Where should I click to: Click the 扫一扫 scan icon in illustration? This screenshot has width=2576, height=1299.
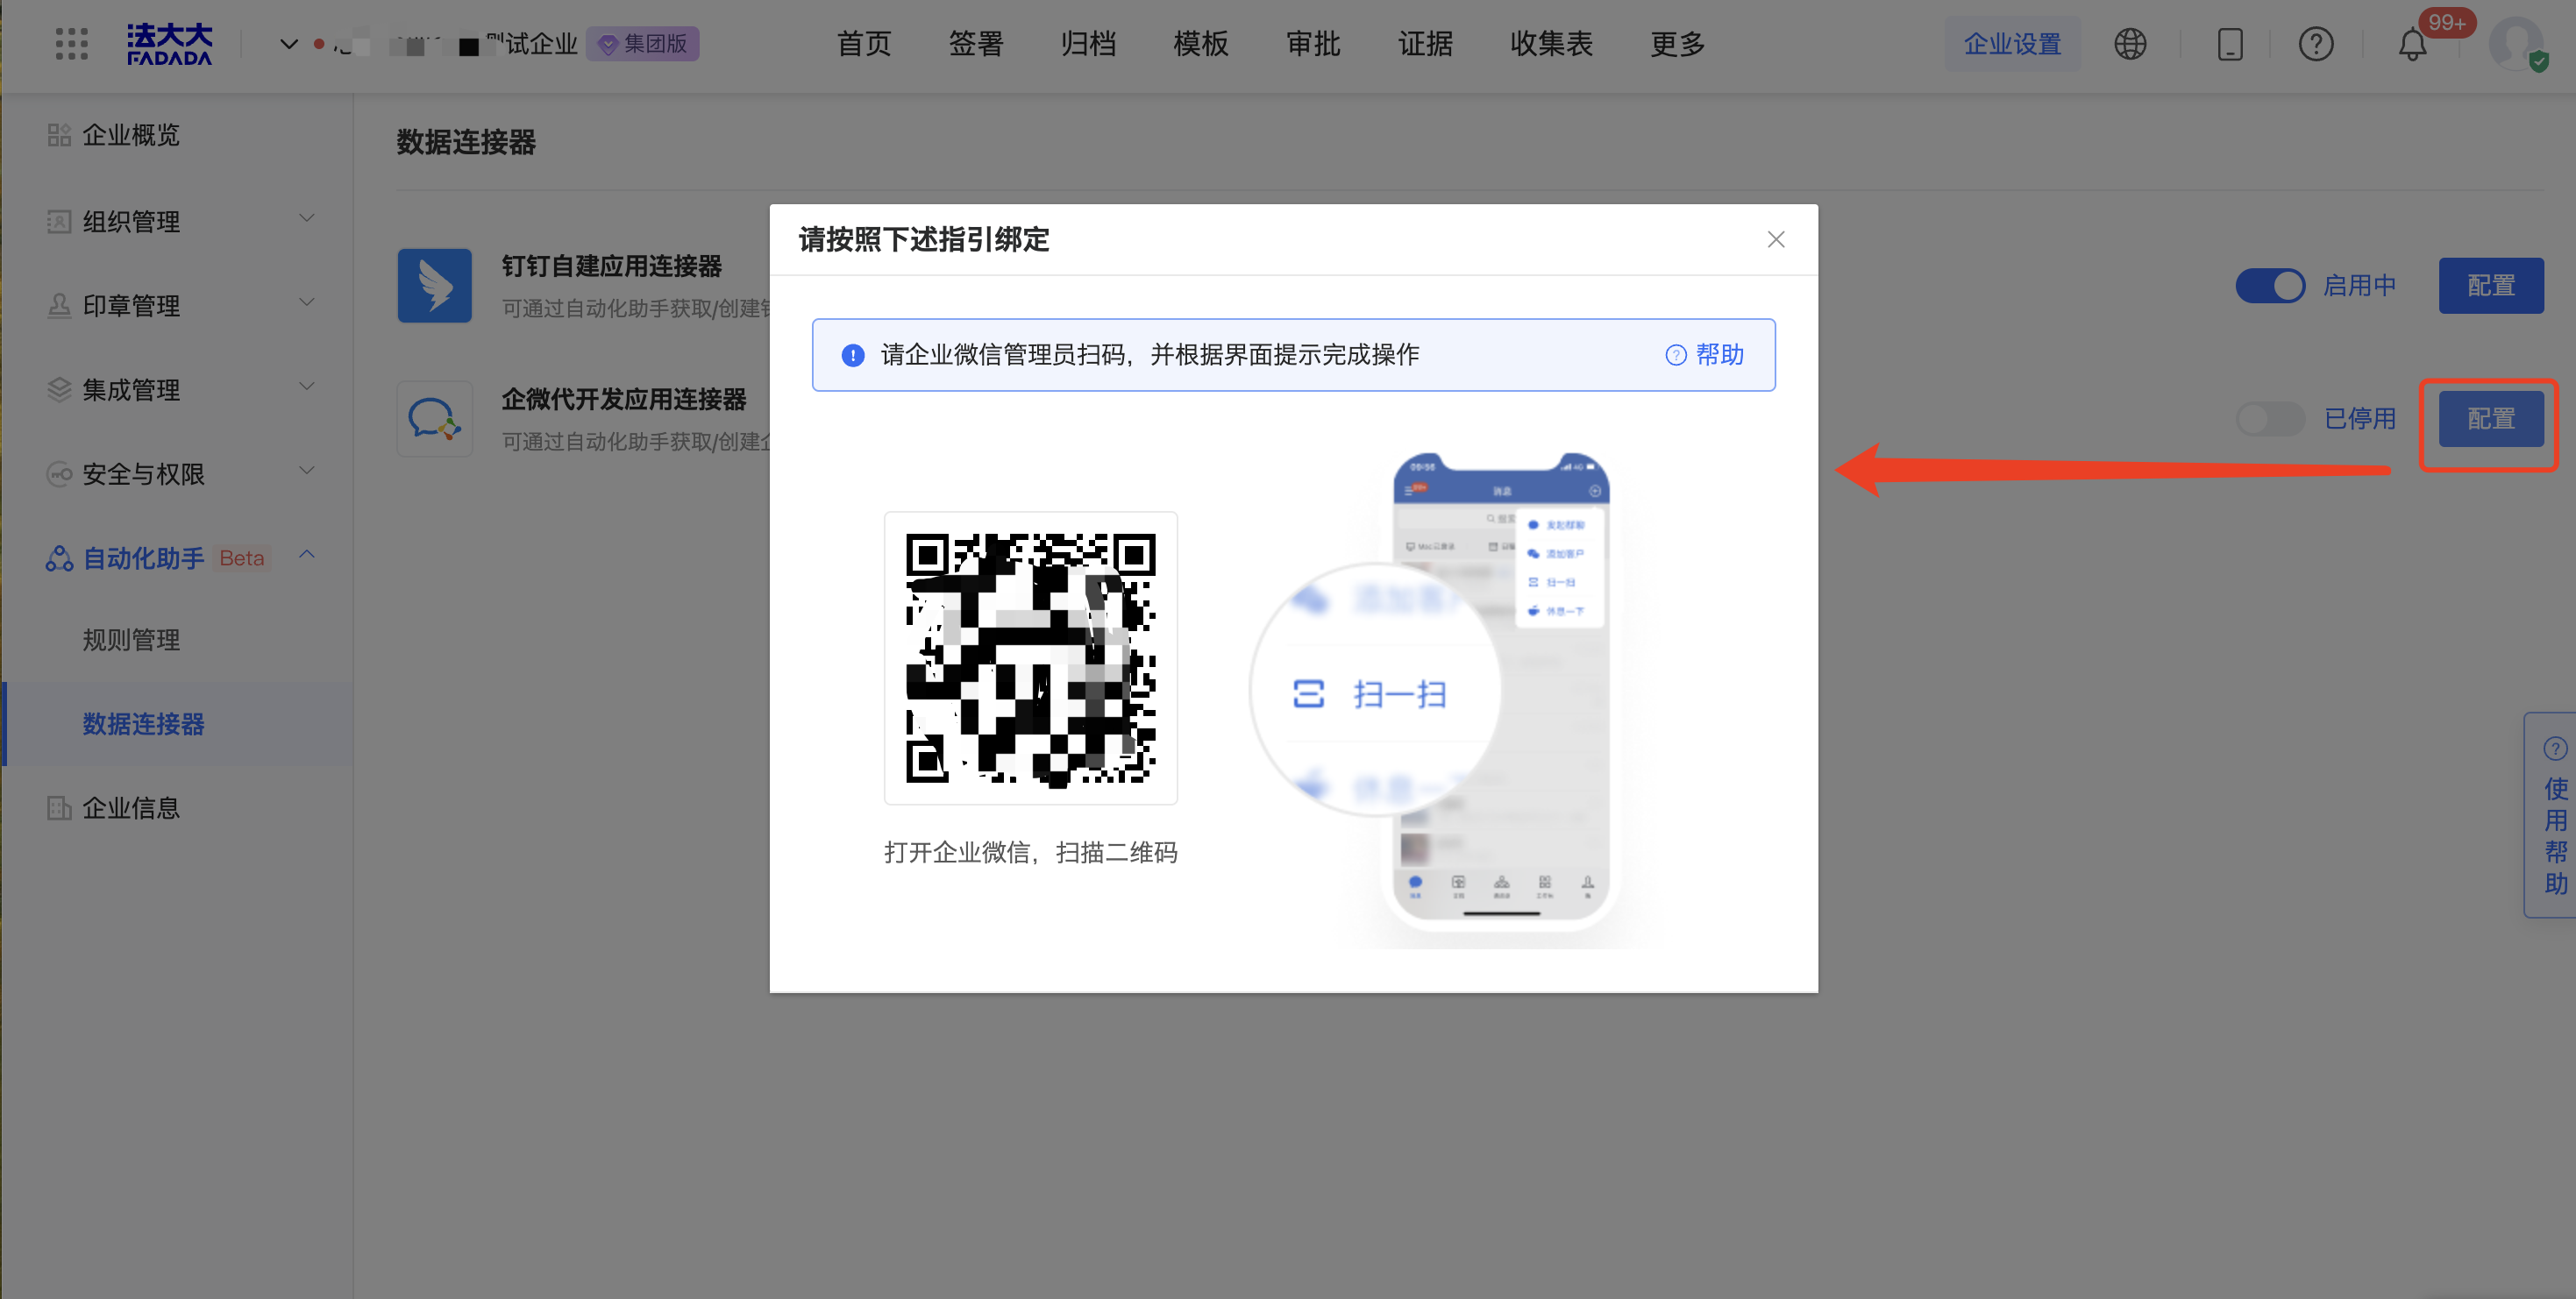coord(1308,694)
